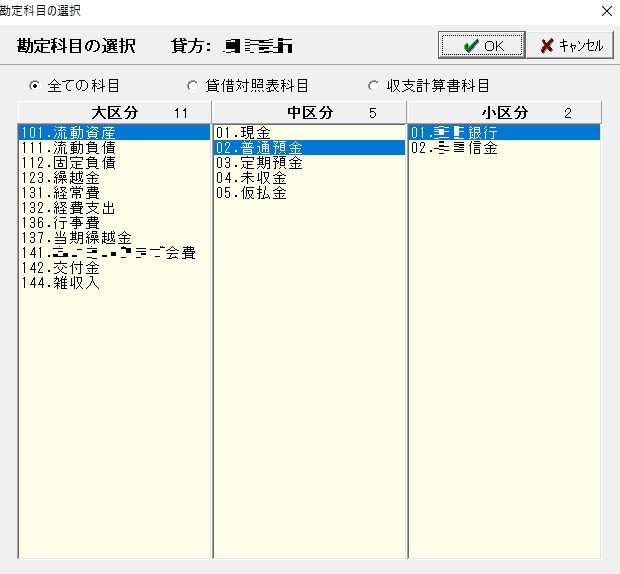Choose 05.仮払金 in 中区分 list
The image size is (620, 574).
(309, 193)
